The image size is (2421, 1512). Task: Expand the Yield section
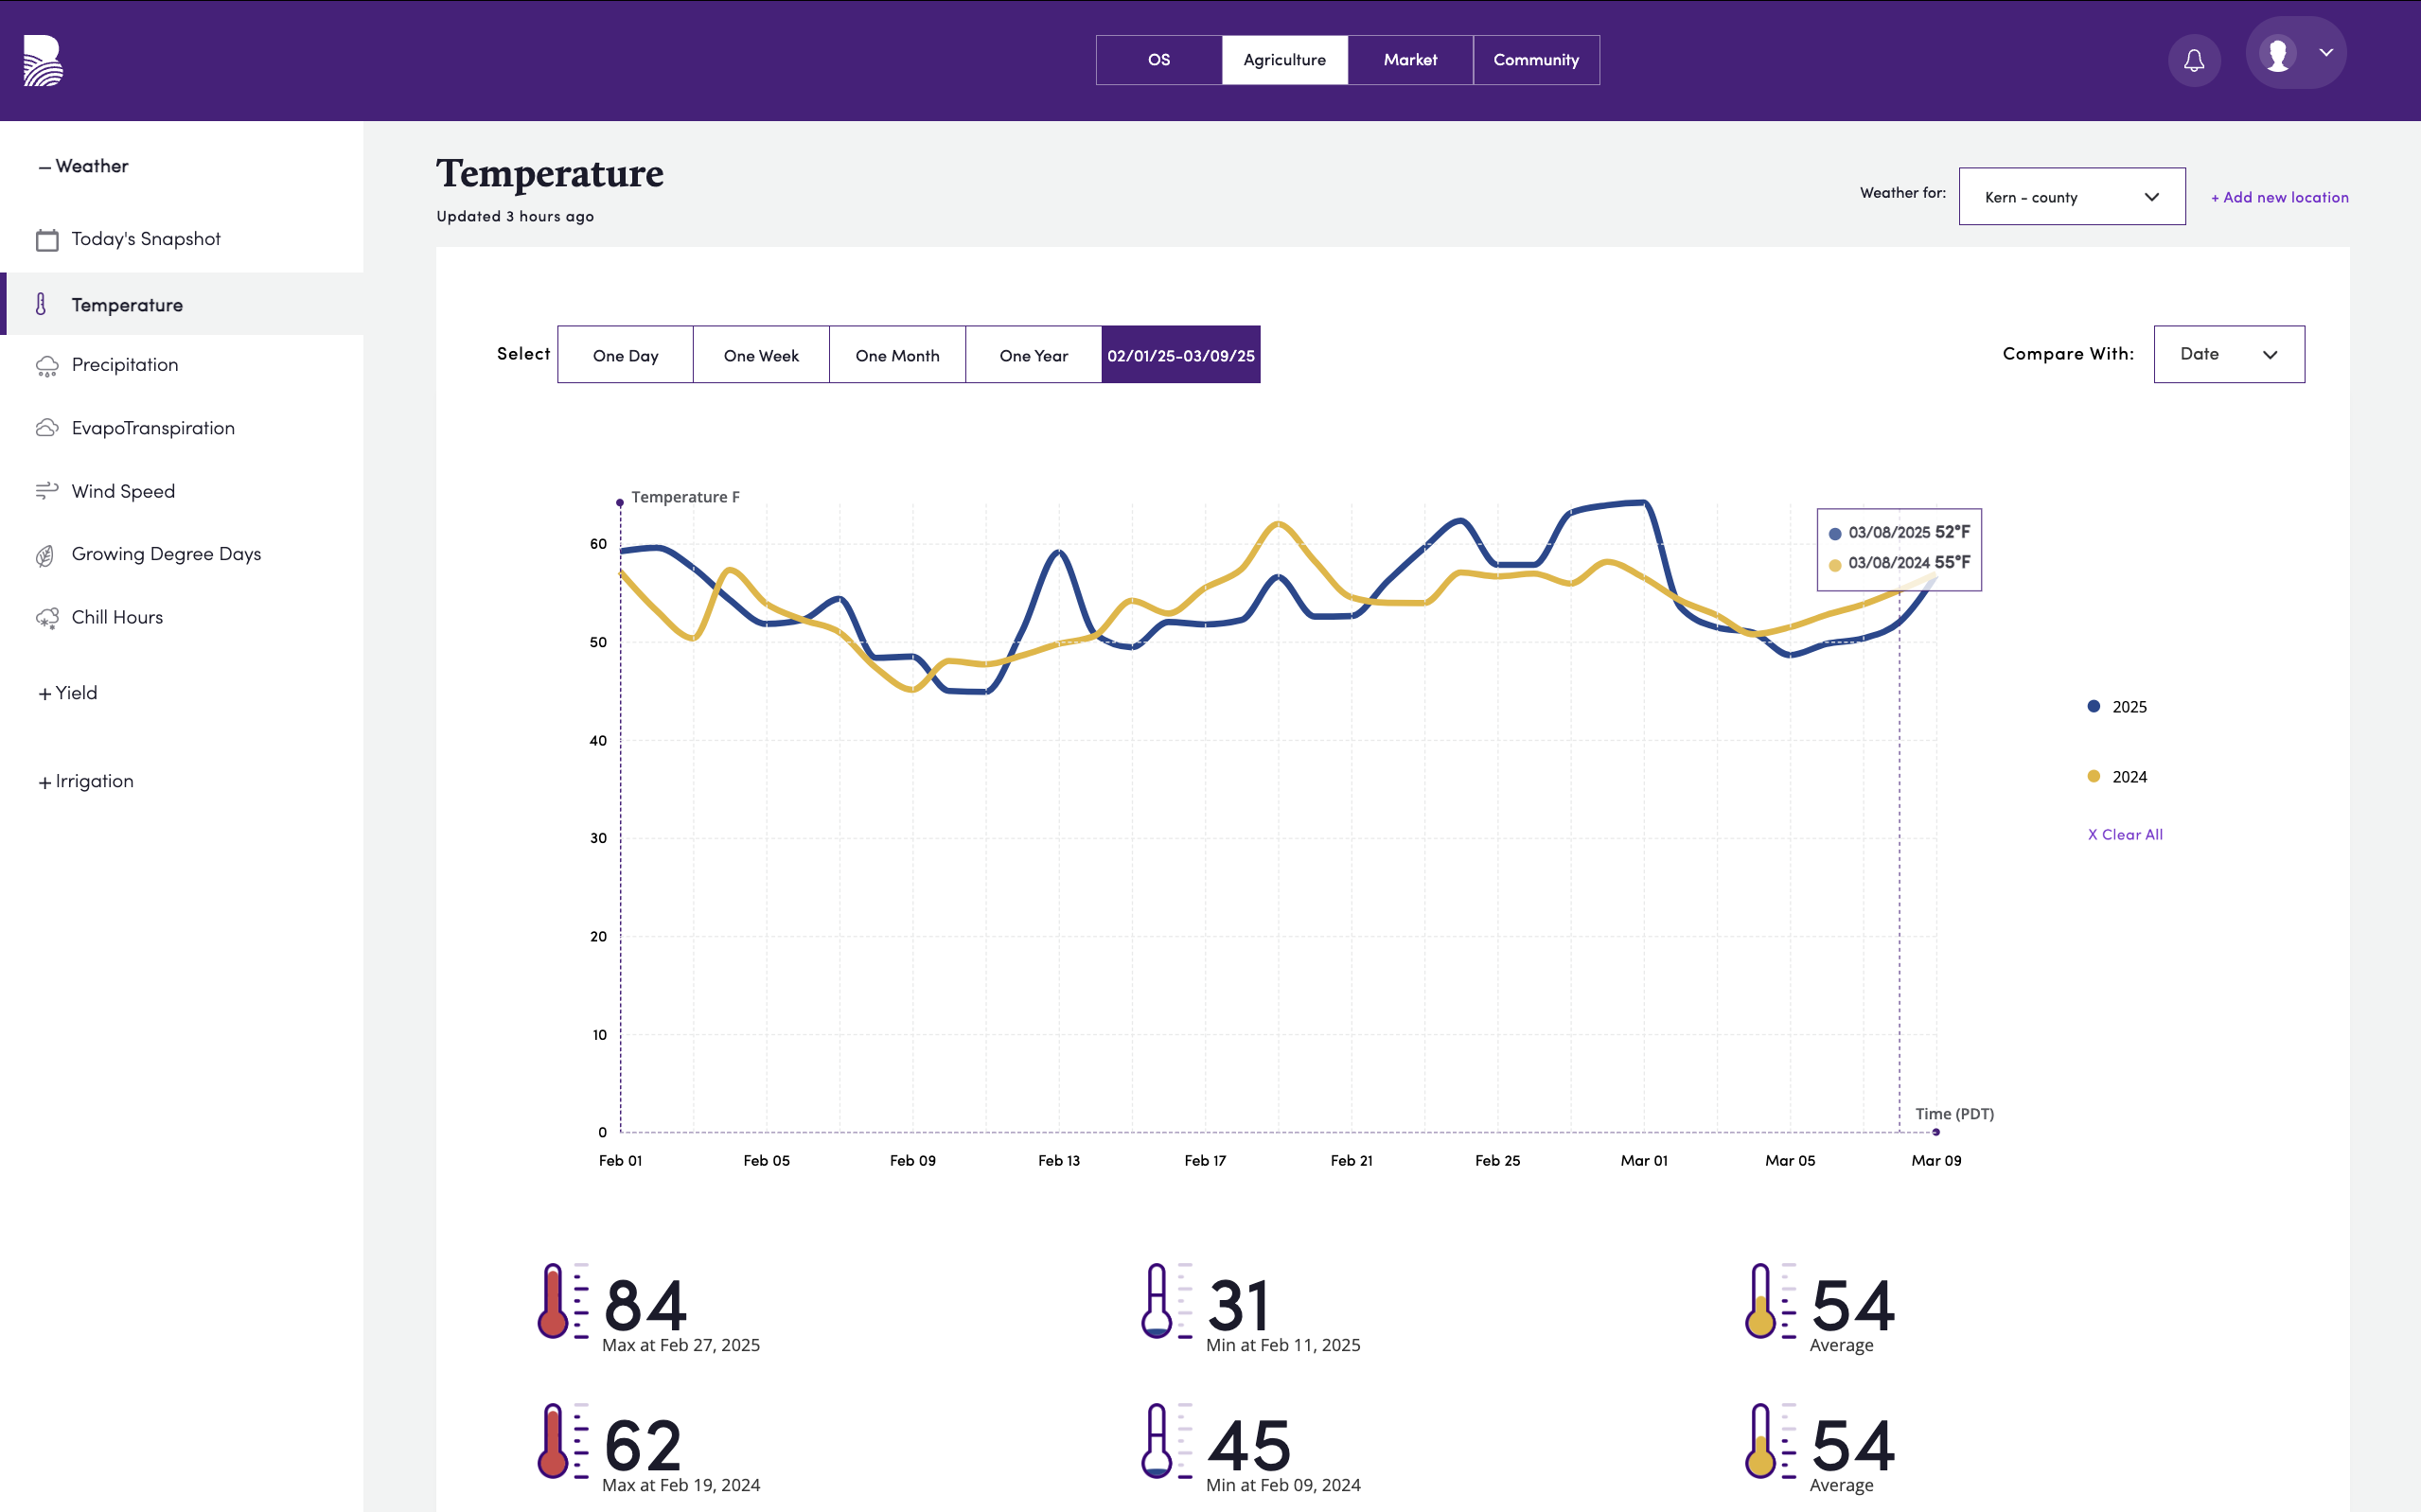click(67, 693)
